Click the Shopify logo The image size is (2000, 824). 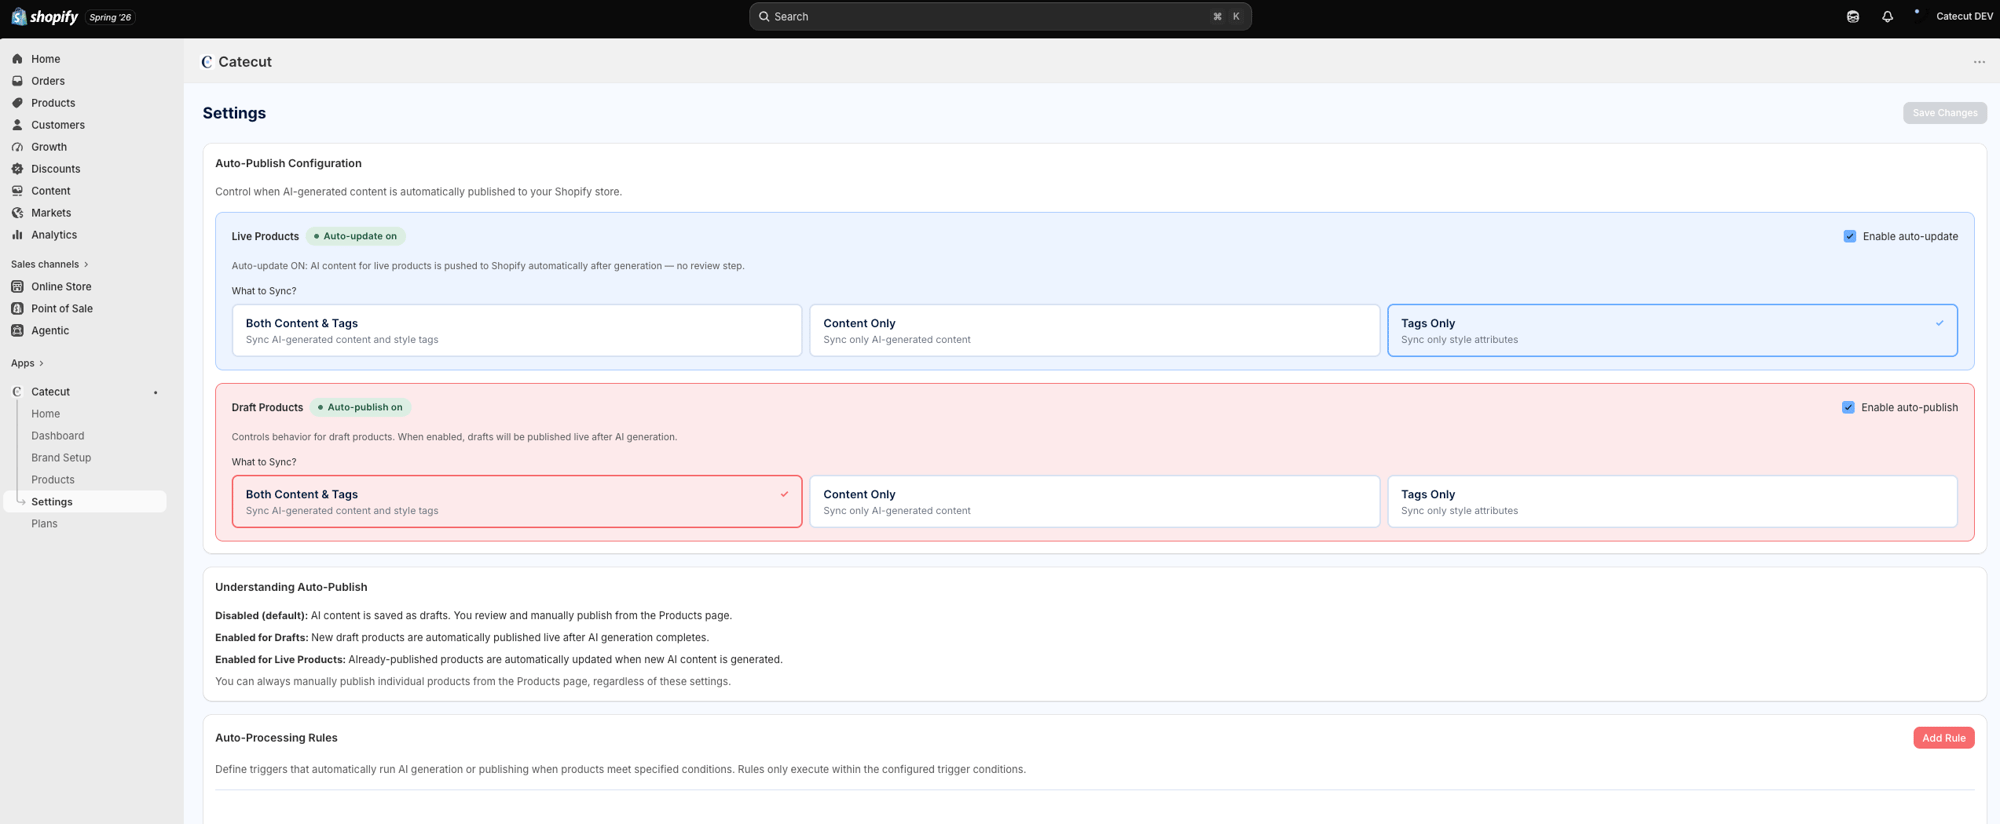pyautogui.click(x=44, y=17)
